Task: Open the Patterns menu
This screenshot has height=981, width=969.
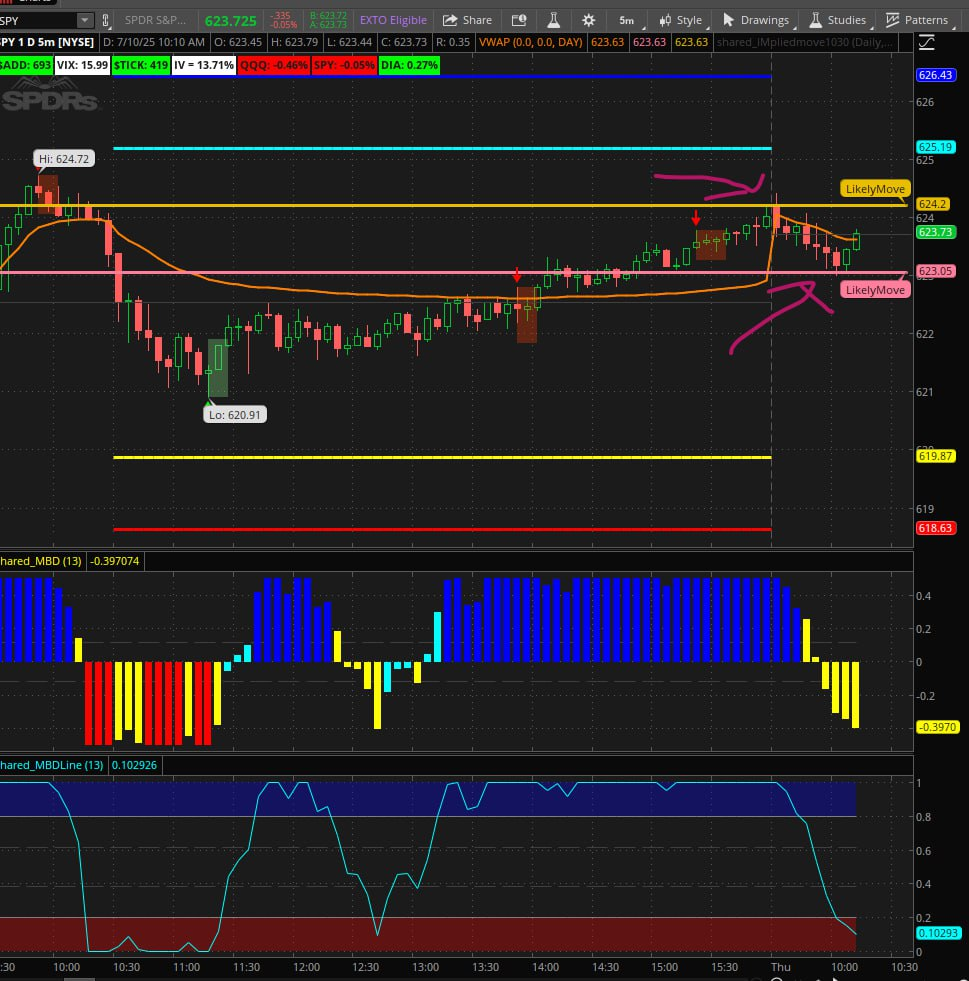Action: click(916, 20)
